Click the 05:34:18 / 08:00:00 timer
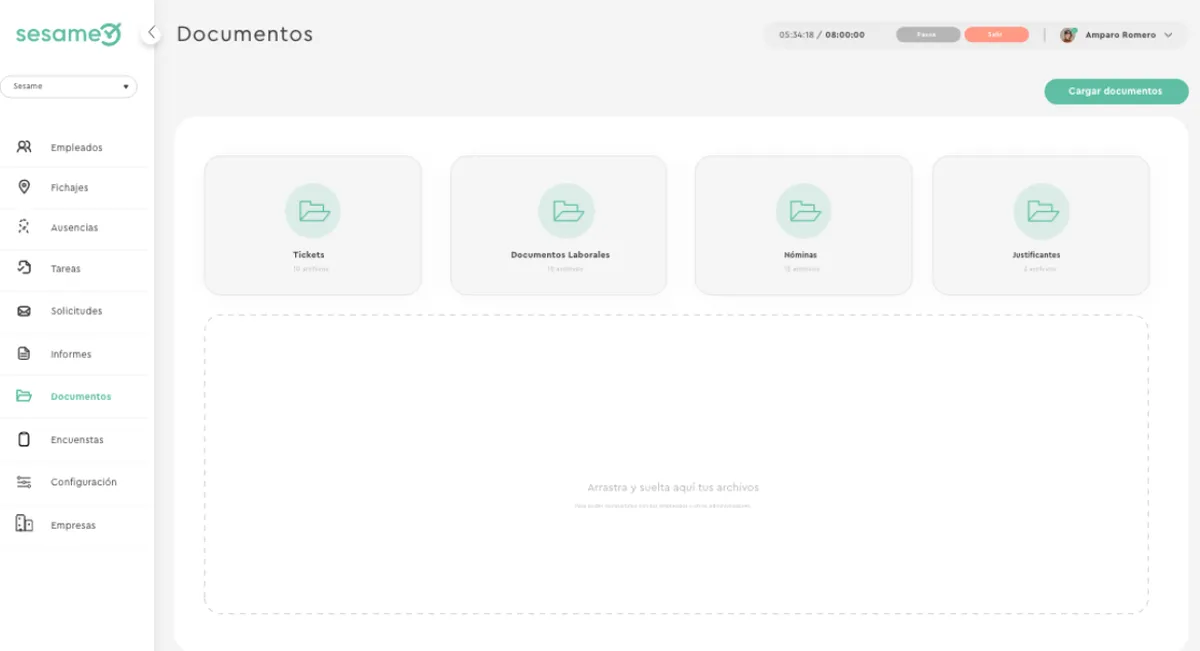 [x=822, y=35]
